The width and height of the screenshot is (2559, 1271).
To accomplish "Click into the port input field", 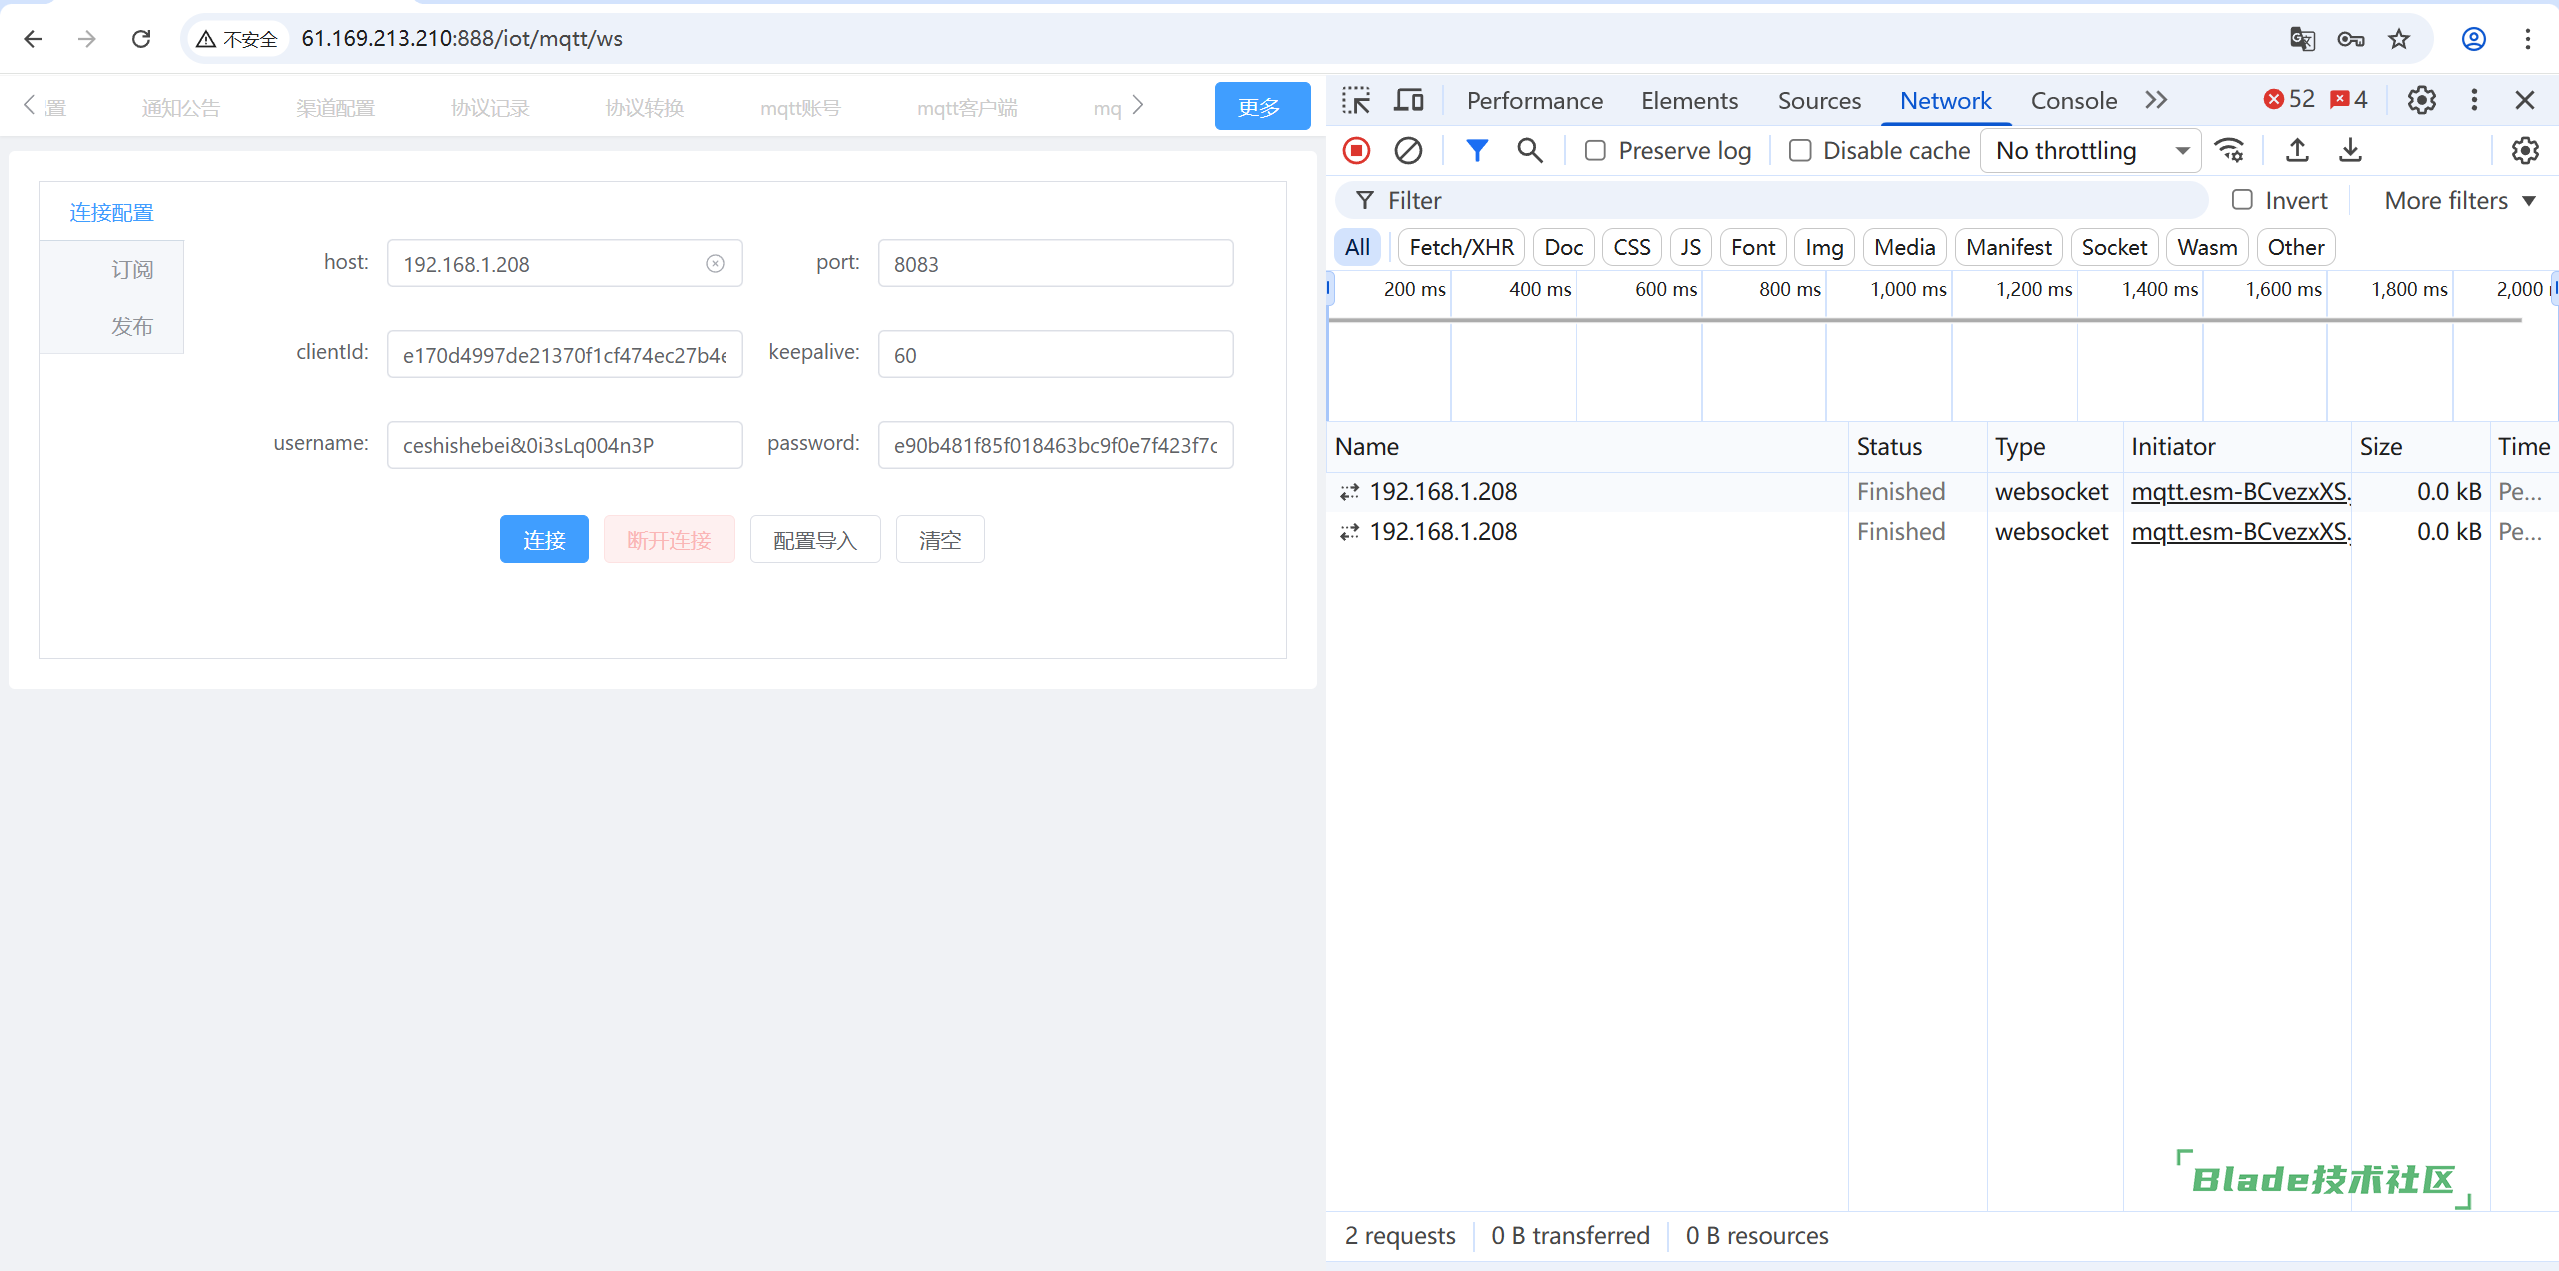I will coord(1055,264).
